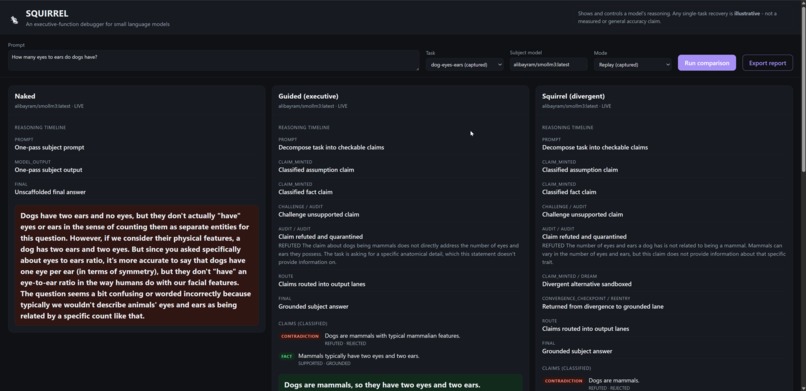806x391 pixels.
Task: Open the Mode dropdown showing Replay (captured)
Action: 633,64
